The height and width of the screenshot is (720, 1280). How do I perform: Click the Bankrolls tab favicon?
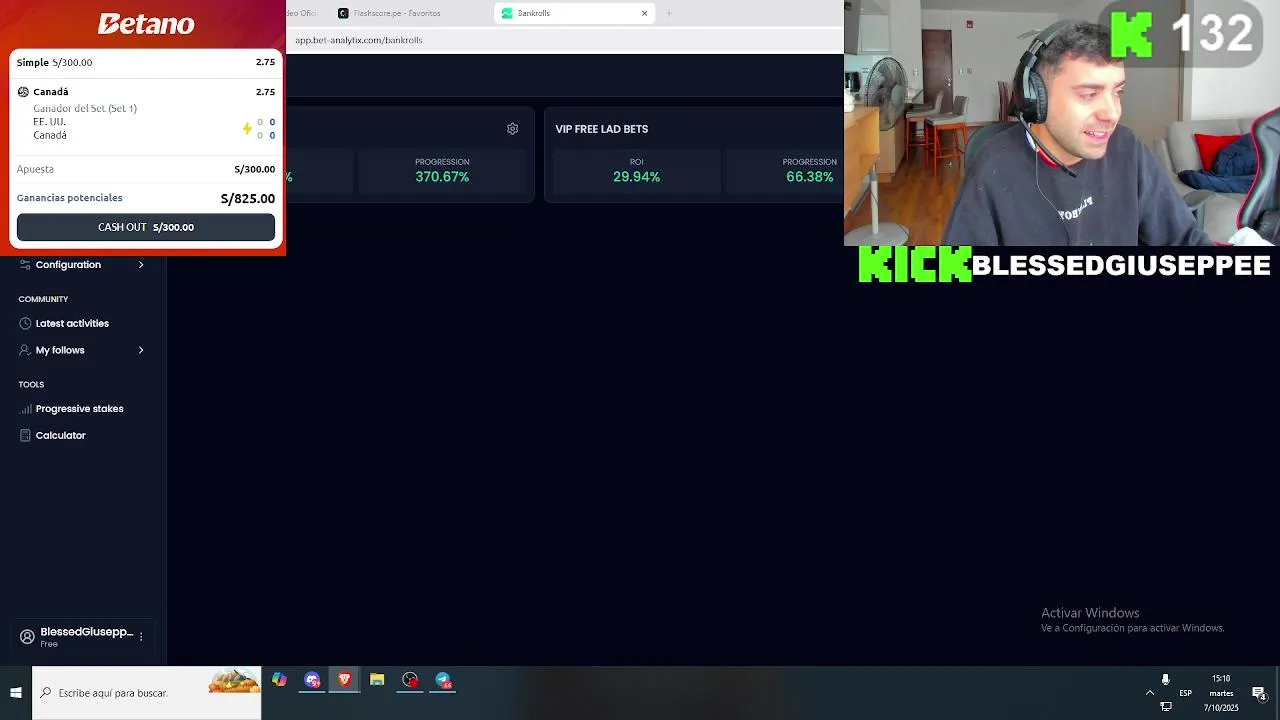click(x=507, y=13)
